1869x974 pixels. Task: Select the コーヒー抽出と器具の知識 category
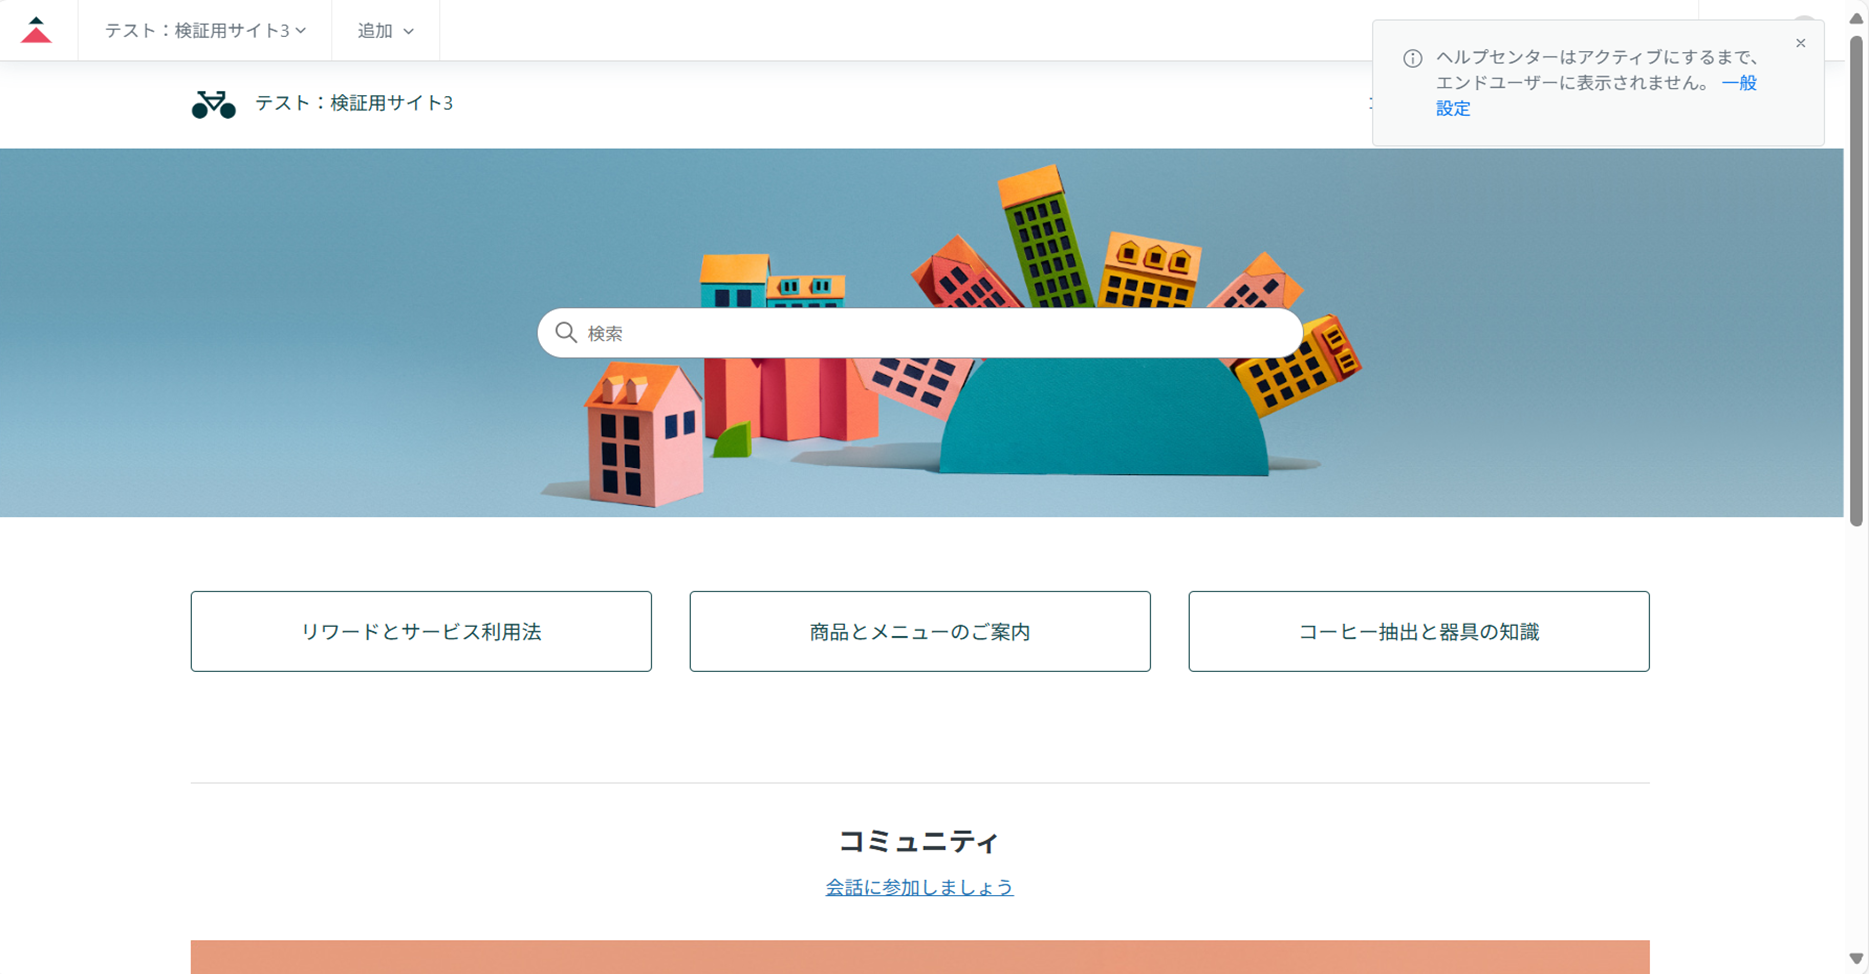[x=1418, y=631]
